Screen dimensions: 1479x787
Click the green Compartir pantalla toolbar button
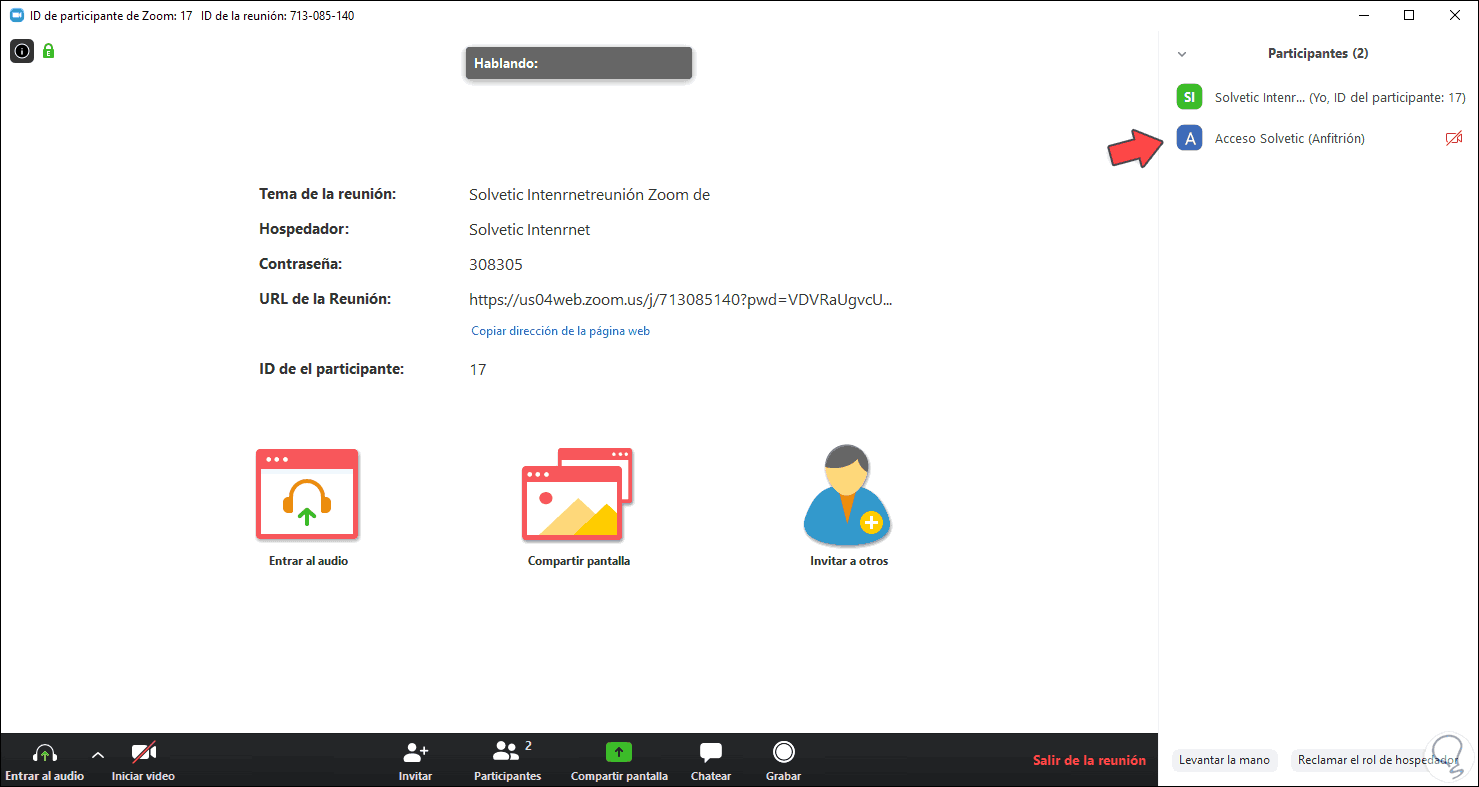pos(619,762)
